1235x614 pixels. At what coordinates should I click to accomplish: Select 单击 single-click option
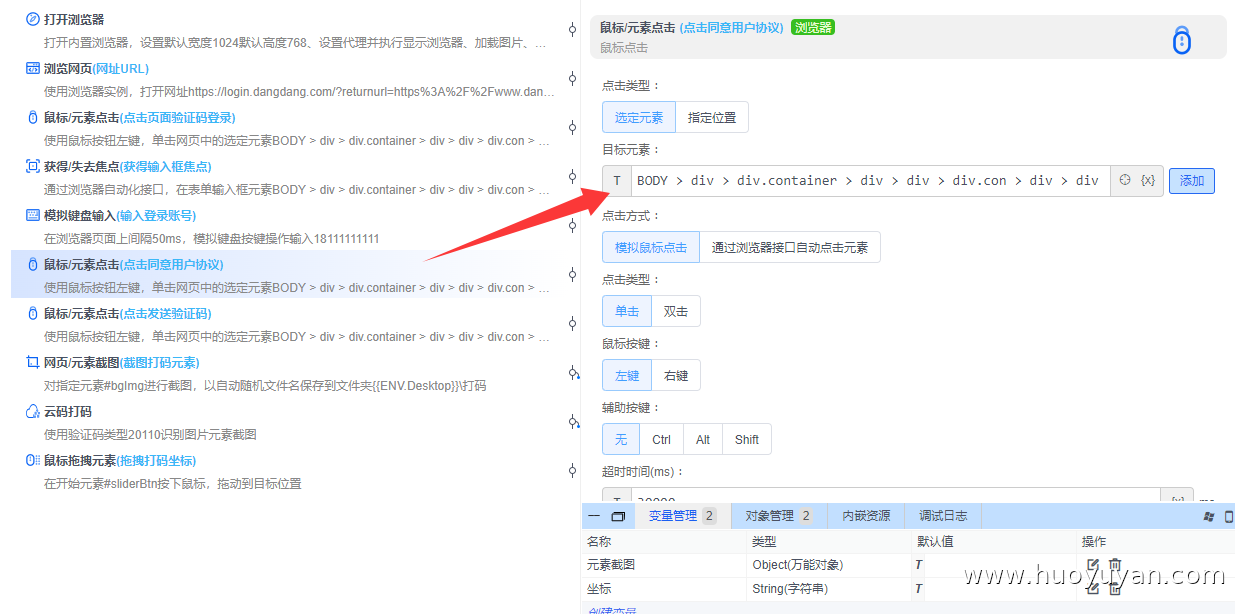click(627, 311)
